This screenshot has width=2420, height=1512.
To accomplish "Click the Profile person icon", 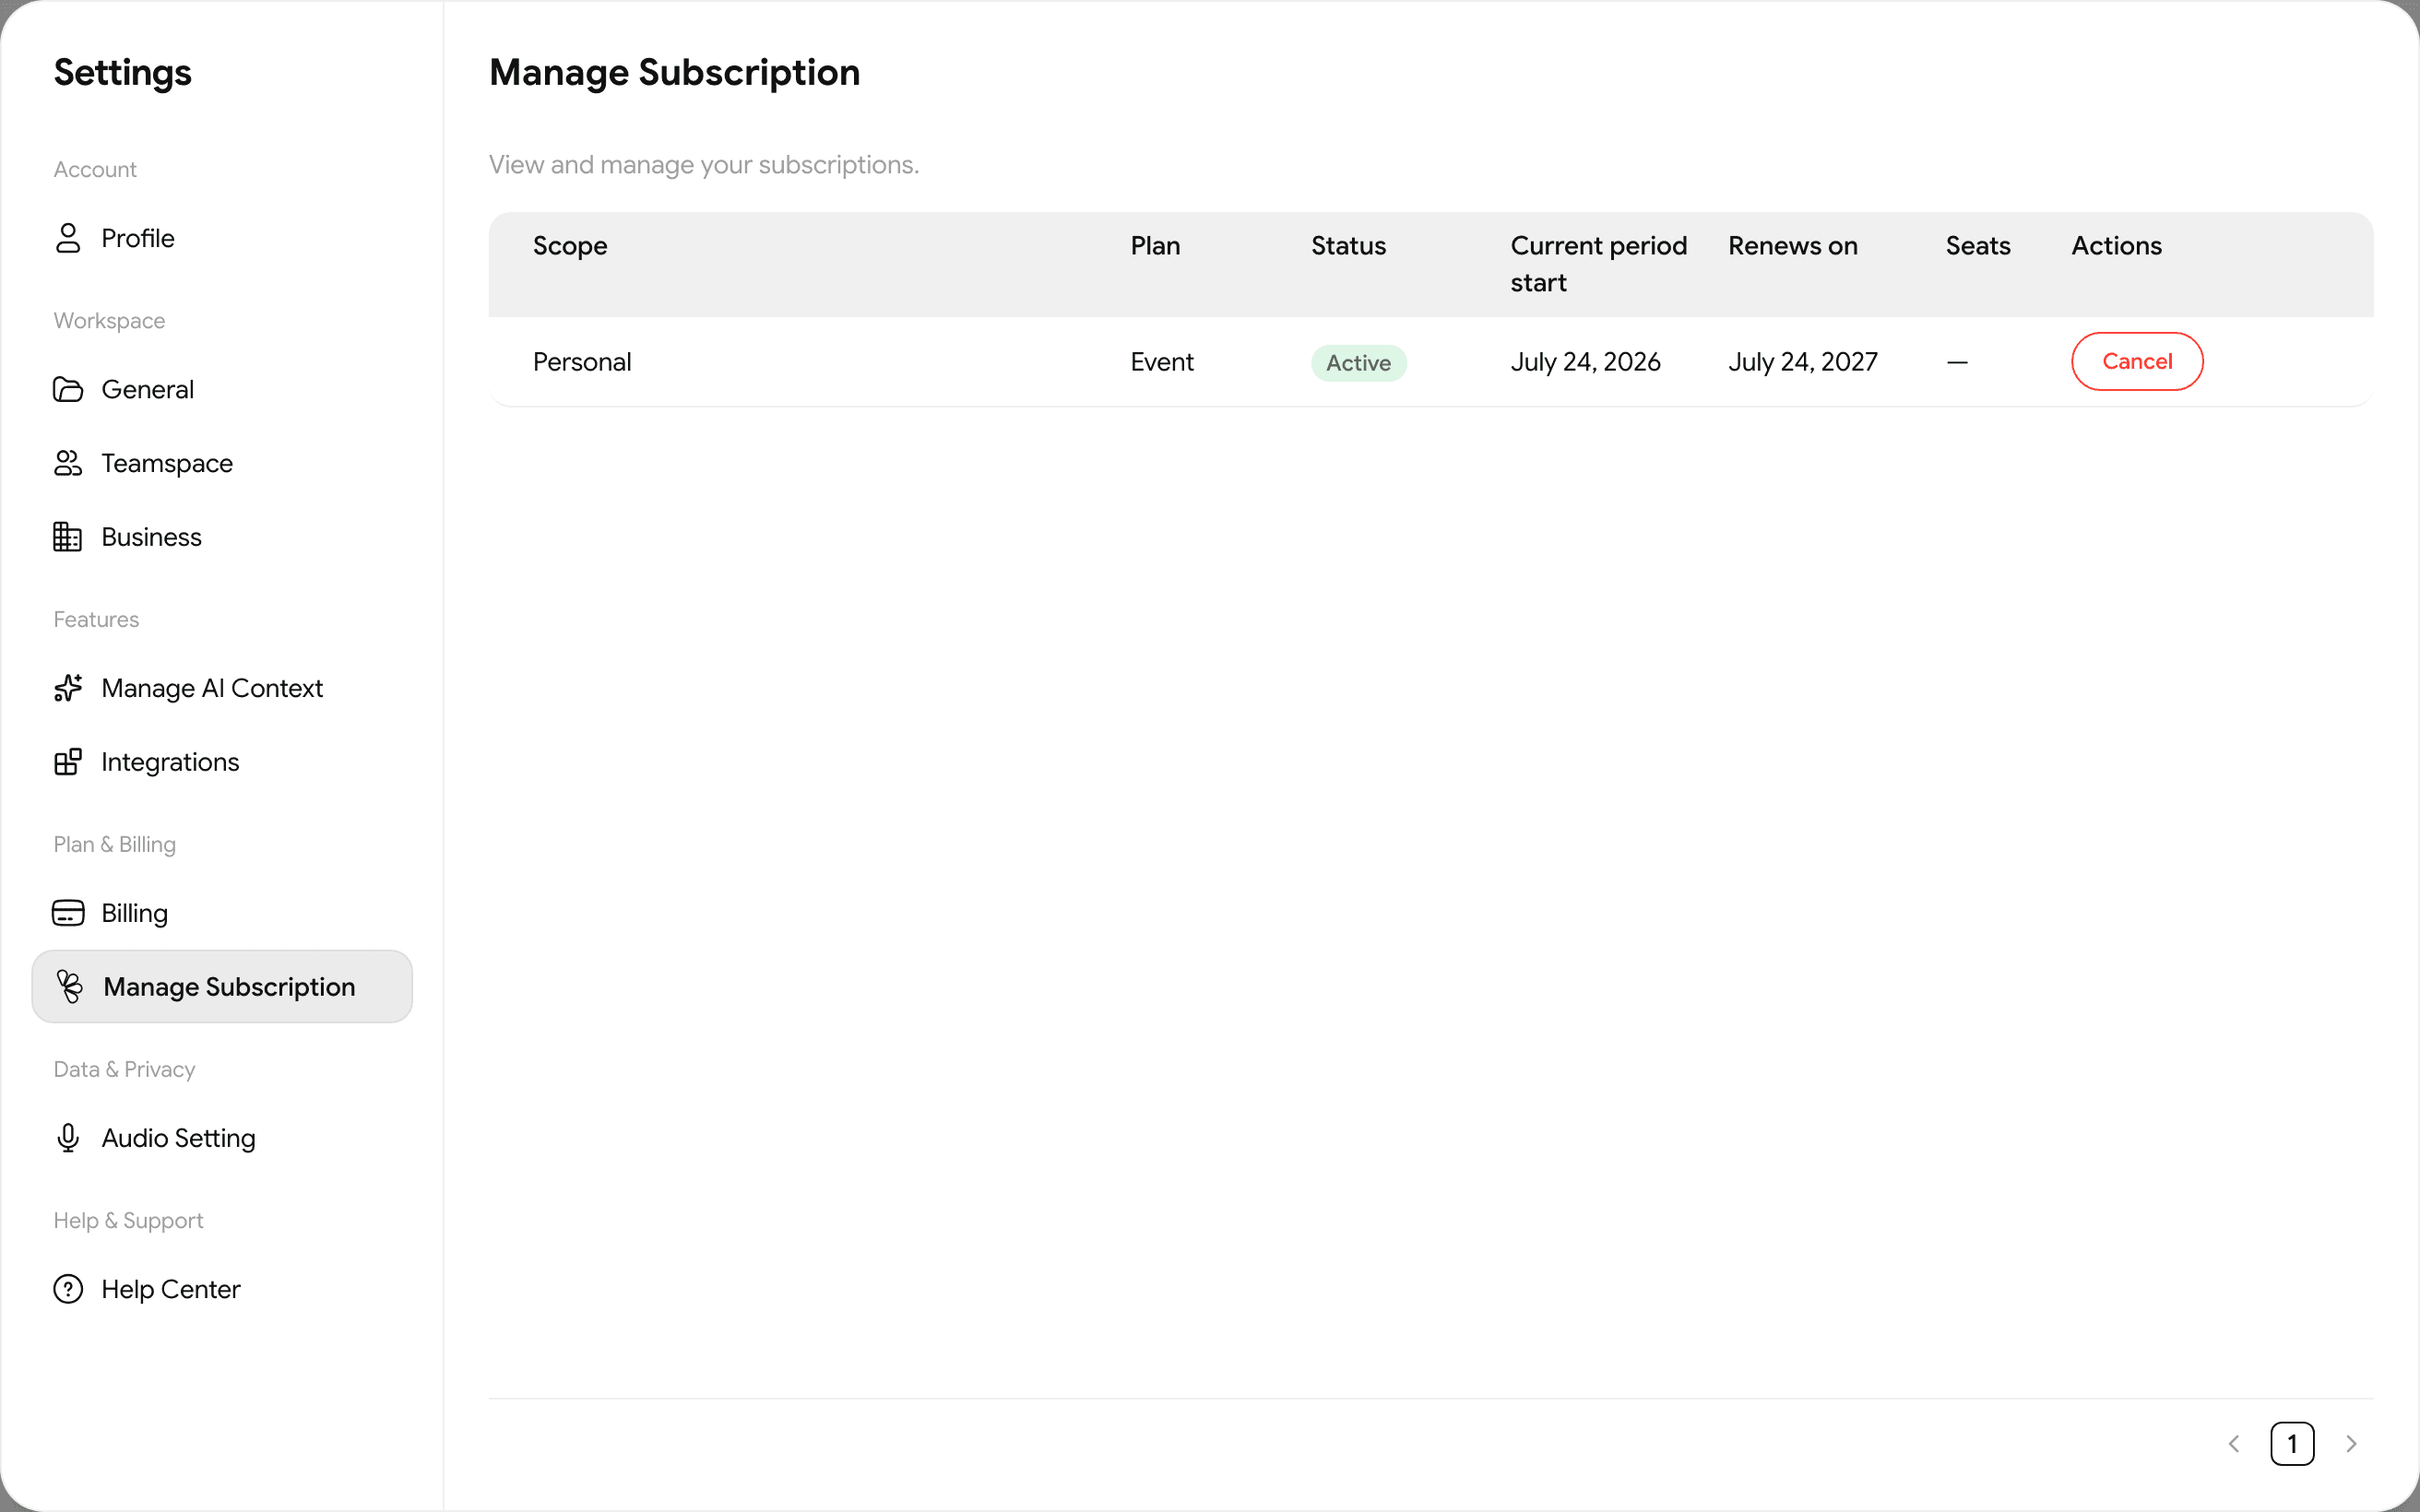I will 68,238.
